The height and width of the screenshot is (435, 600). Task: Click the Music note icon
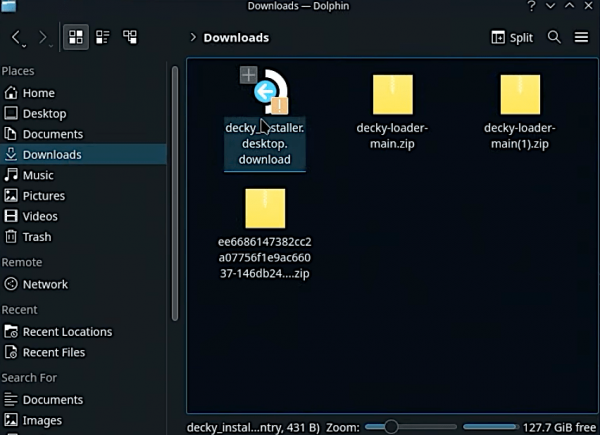pos(11,174)
